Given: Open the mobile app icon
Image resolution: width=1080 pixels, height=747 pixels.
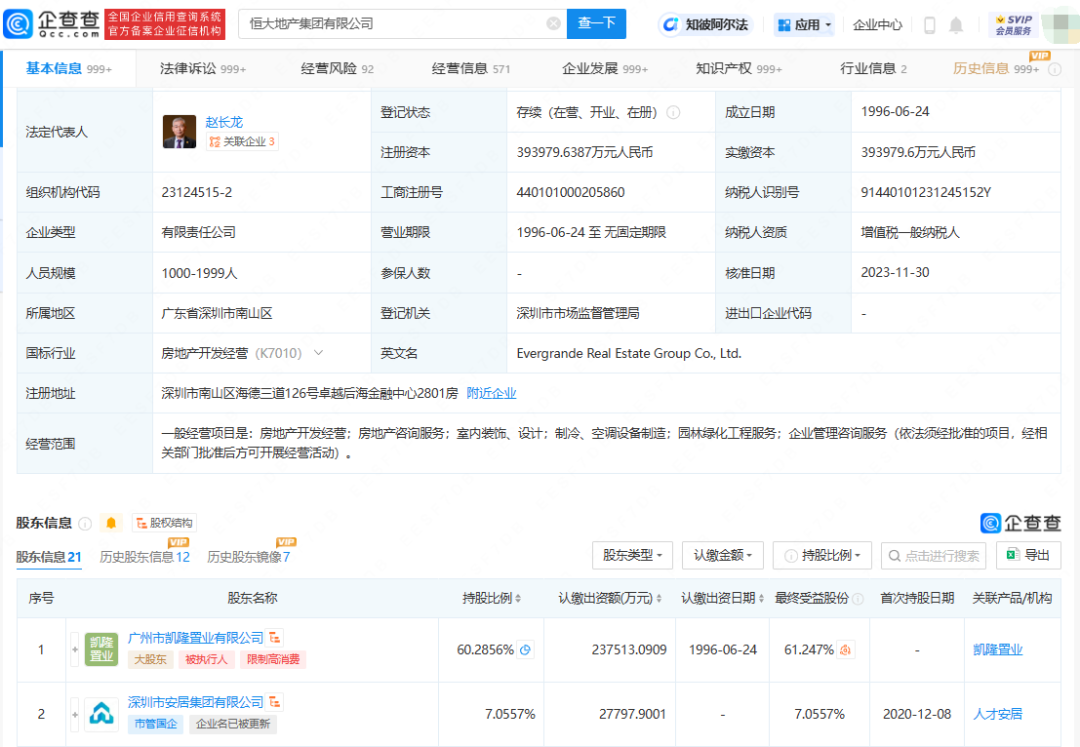Looking at the screenshot, I should 929,25.
